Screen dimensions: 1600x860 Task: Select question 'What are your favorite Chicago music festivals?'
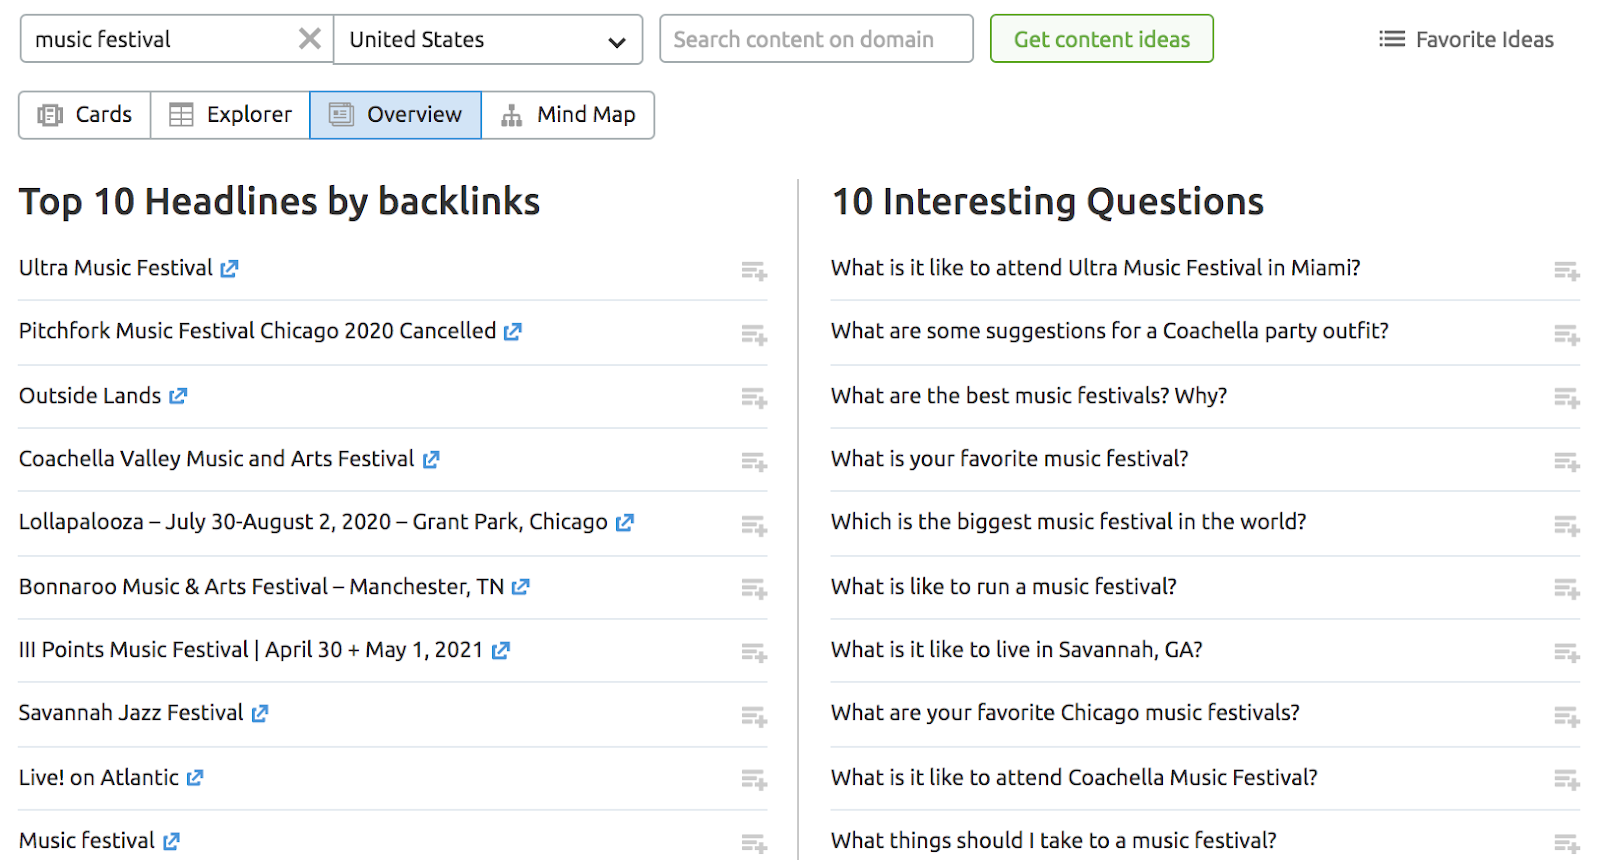coord(1065,713)
